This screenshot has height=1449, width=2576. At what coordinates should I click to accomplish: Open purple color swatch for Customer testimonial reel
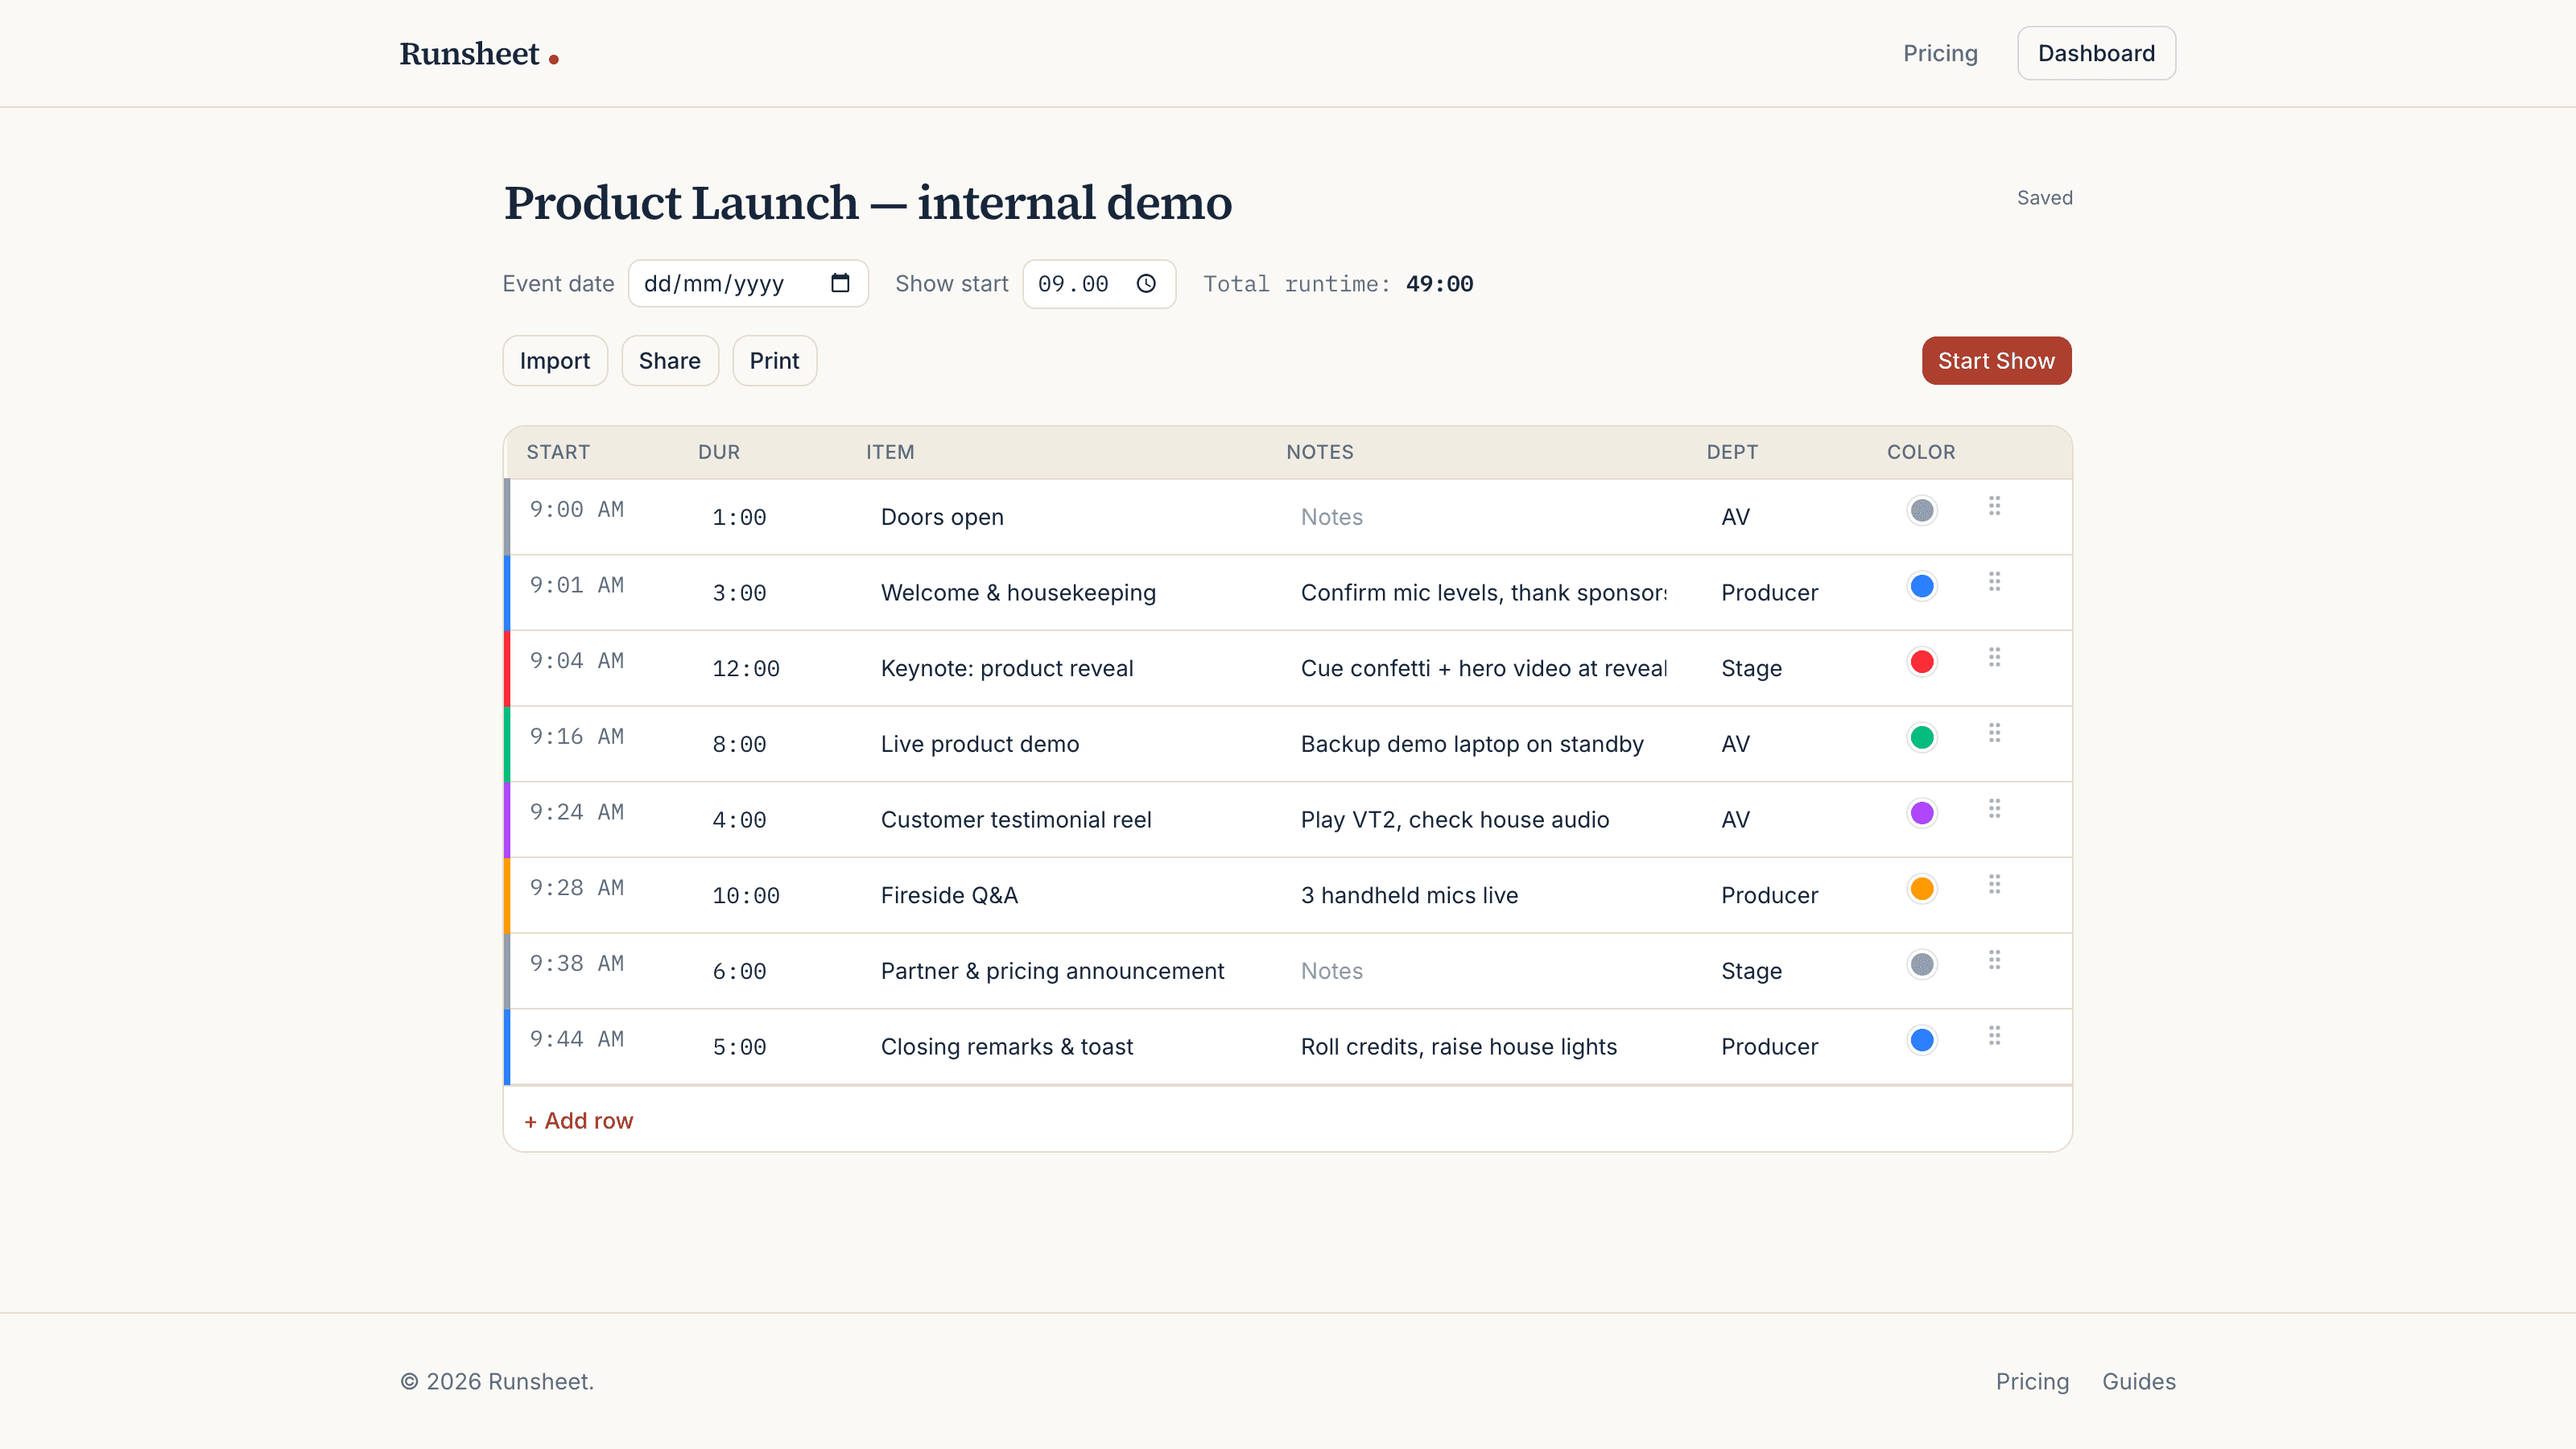(1922, 813)
